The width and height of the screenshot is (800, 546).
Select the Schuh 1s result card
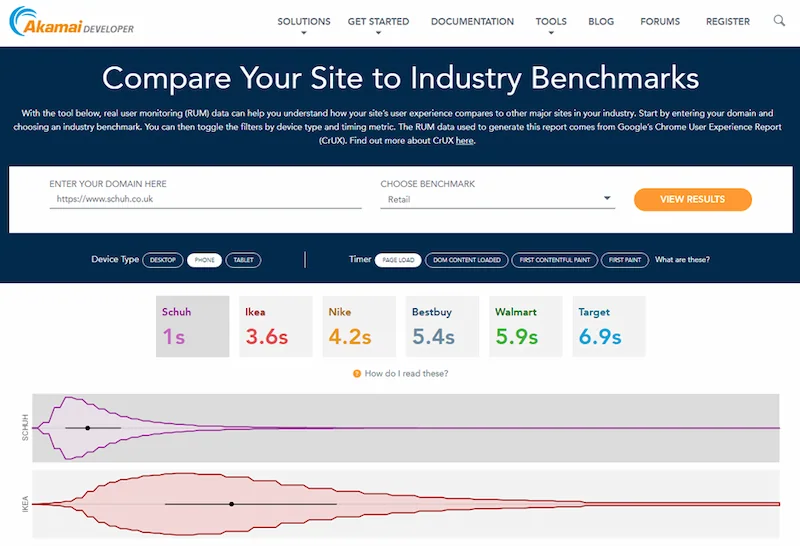pos(192,326)
